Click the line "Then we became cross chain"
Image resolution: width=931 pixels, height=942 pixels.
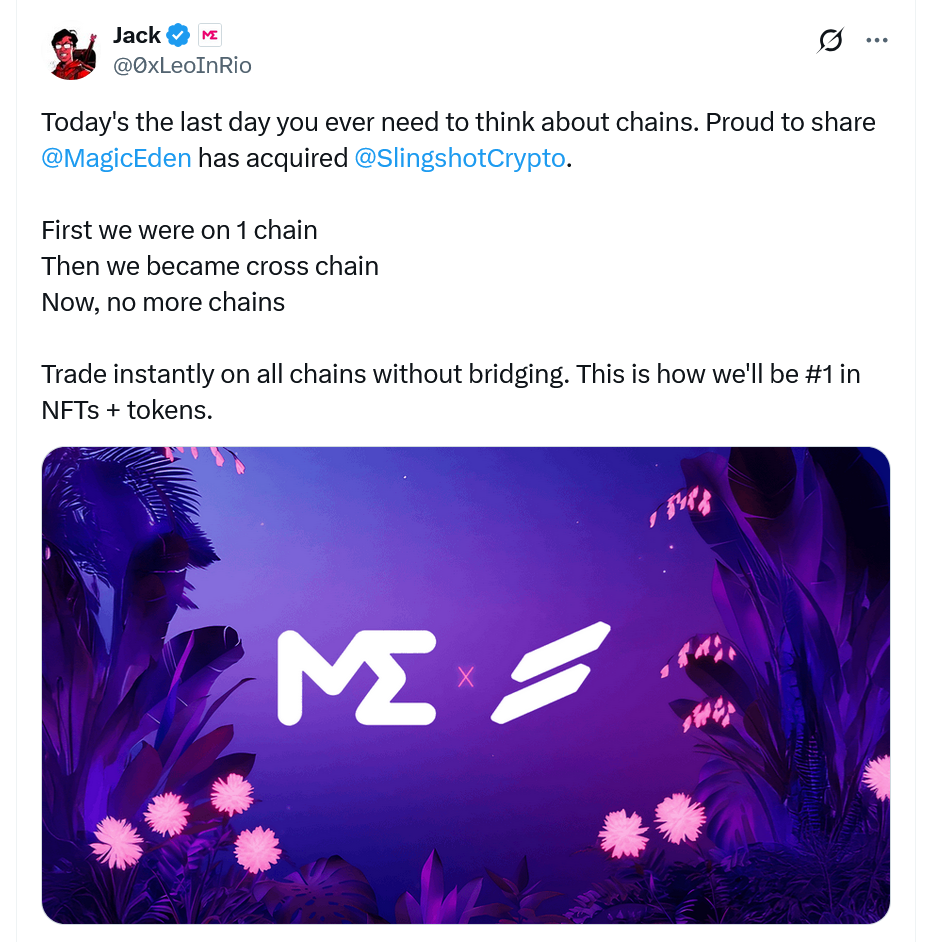[x=210, y=266]
